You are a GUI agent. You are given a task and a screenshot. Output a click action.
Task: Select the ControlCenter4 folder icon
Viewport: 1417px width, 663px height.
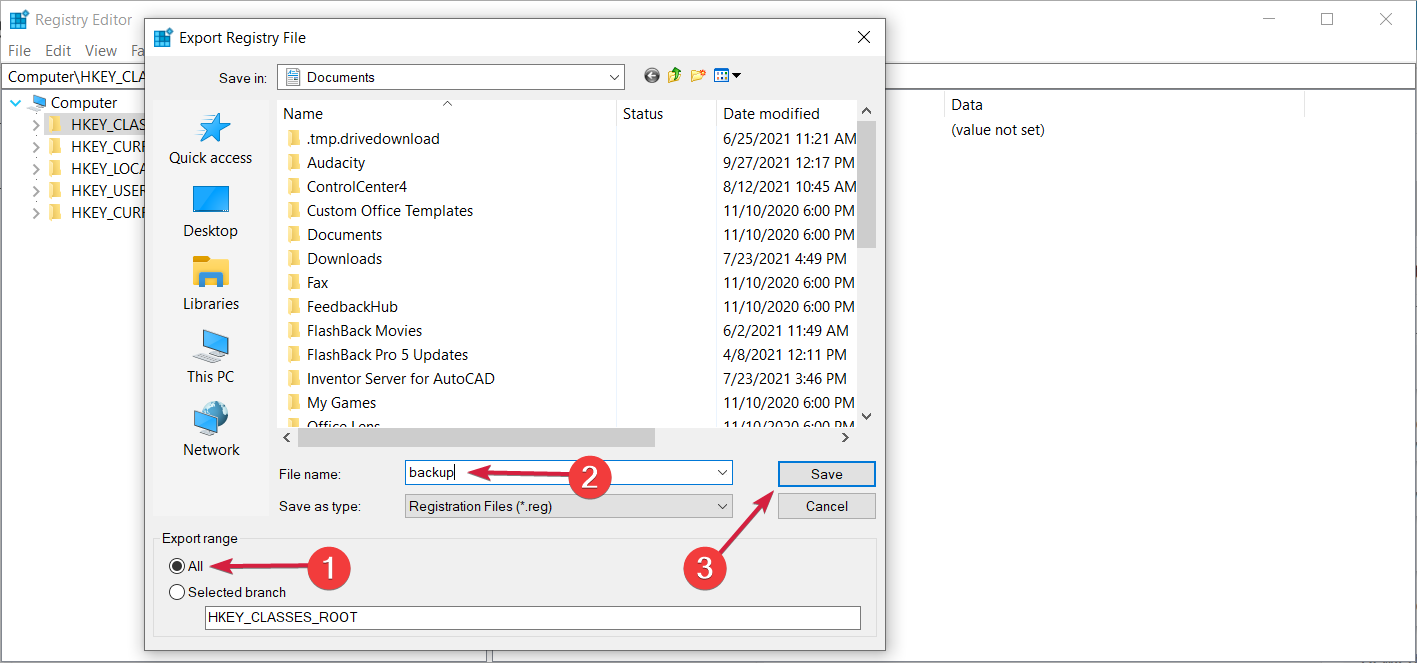[x=294, y=187]
